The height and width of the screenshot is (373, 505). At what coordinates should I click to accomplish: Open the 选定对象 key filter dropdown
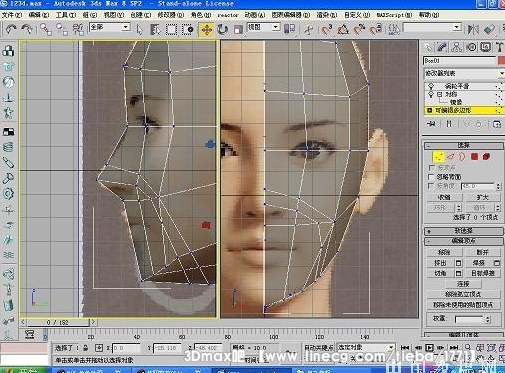click(x=391, y=347)
